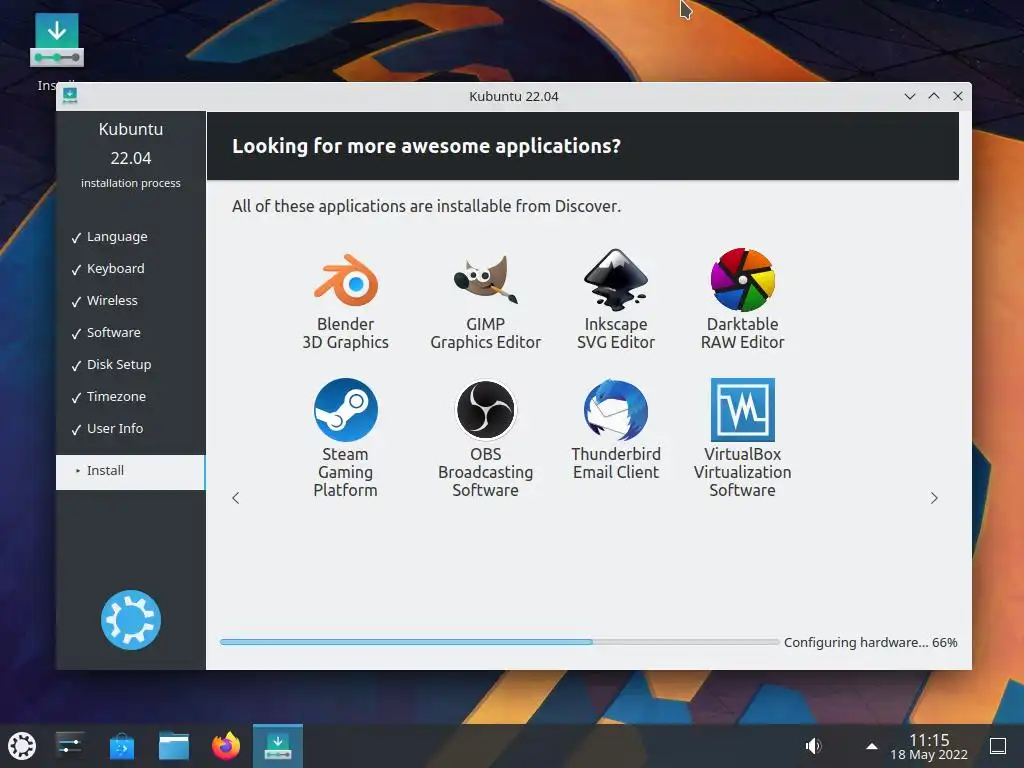Minimize the Kubuntu installer window
This screenshot has width=1024, height=768.
(x=910, y=96)
